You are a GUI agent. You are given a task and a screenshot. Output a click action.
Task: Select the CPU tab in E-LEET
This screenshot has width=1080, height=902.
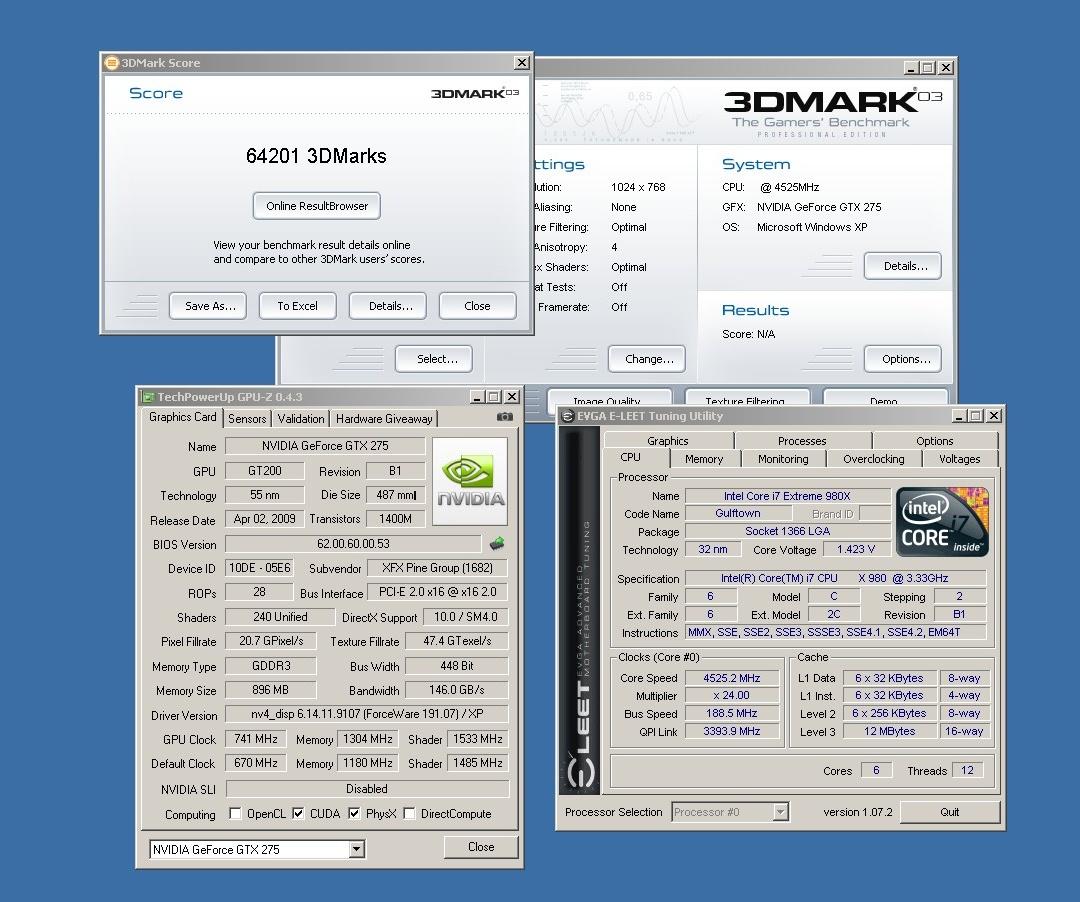(x=630, y=457)
